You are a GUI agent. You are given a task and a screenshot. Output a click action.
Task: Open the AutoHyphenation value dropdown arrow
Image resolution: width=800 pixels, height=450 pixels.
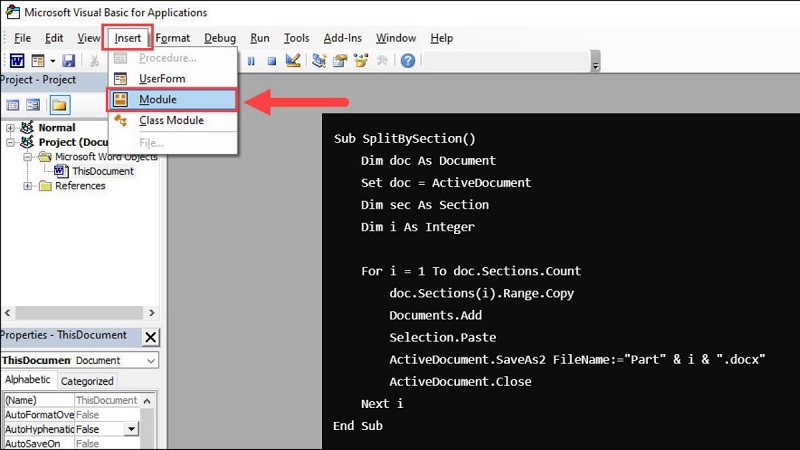pos(132,429)
